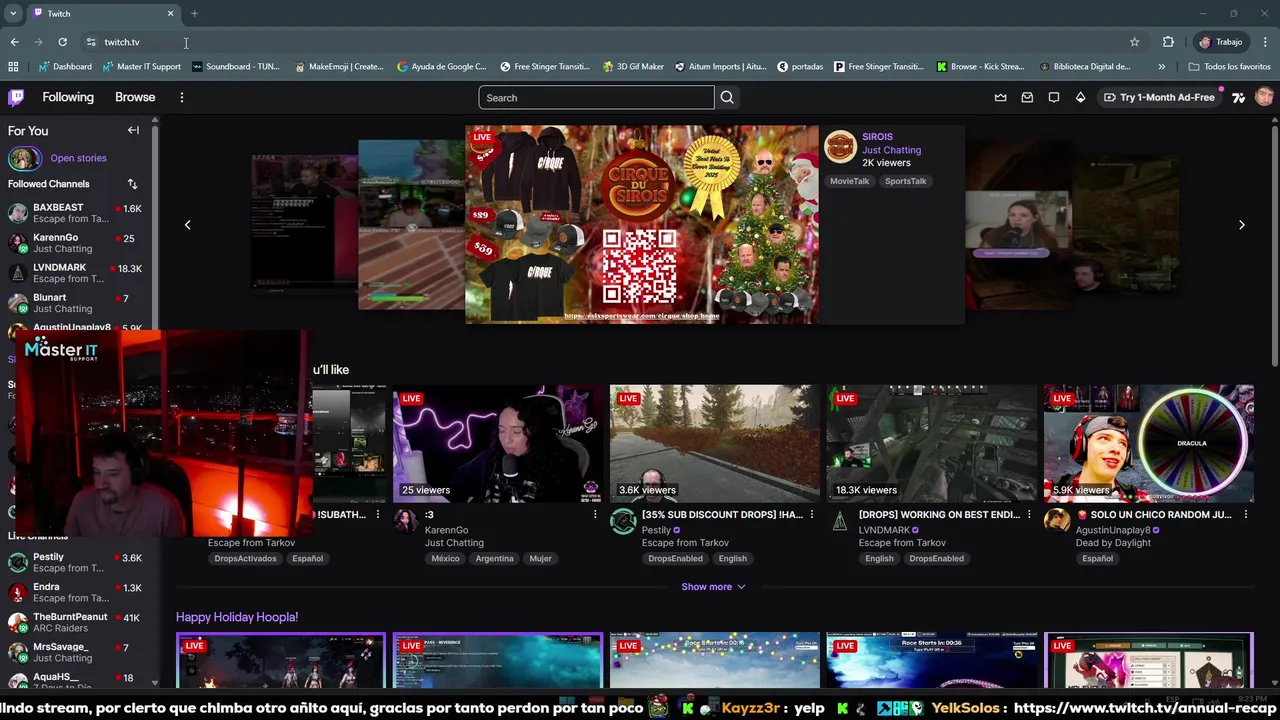Go back using the browser back arrow
This screenshot has width=1280, height=720.
tap(14, 42)
